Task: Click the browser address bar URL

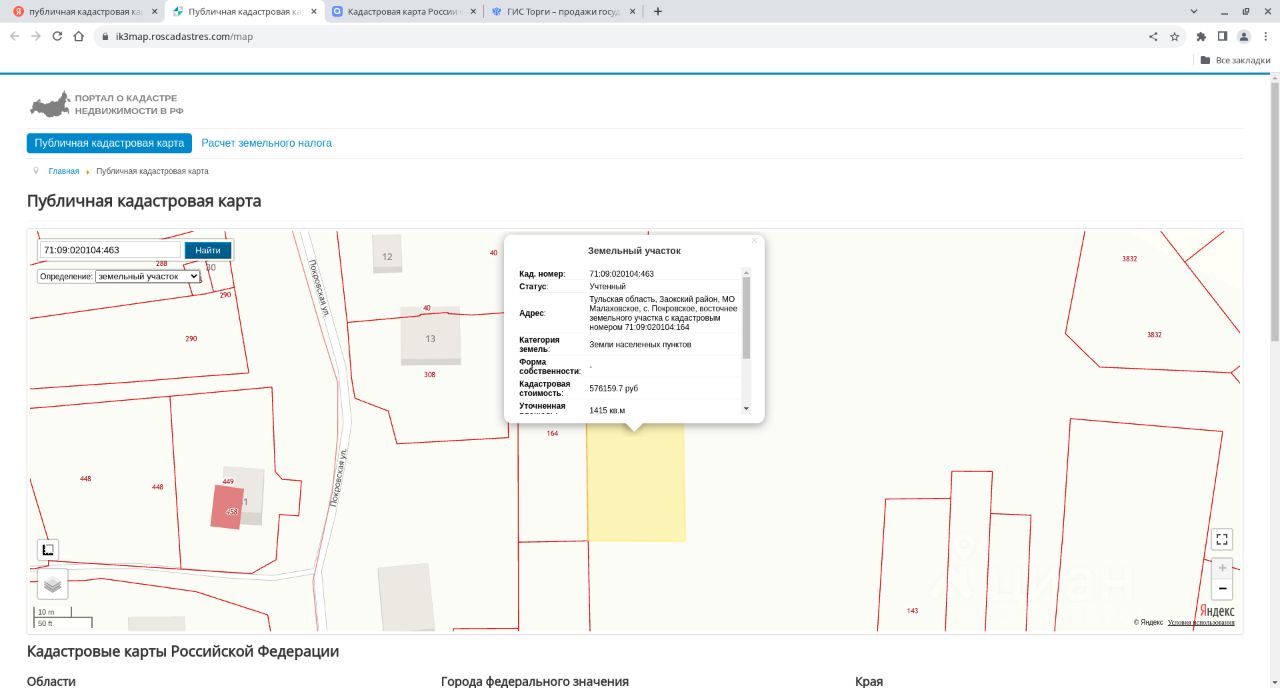Action: (185, 36)
